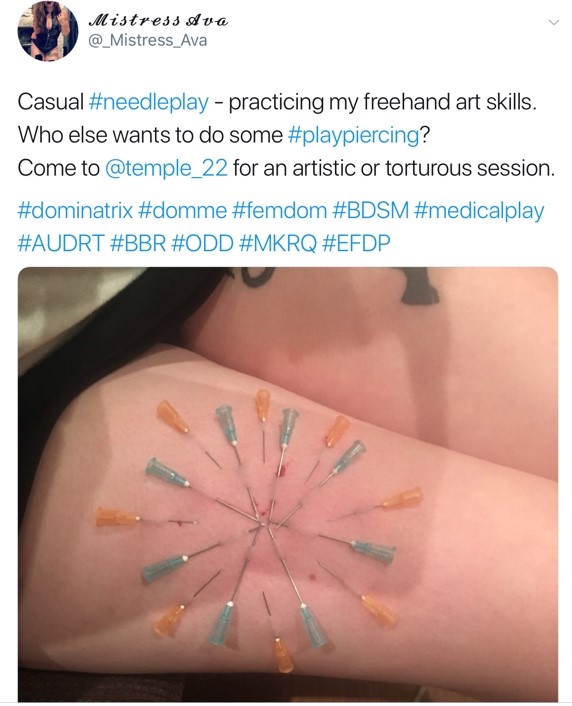Visit the @_Mistress_Ava handle
Image resolution: width=572 pixels, height=706 pixels.
click(x=148, y=41)
